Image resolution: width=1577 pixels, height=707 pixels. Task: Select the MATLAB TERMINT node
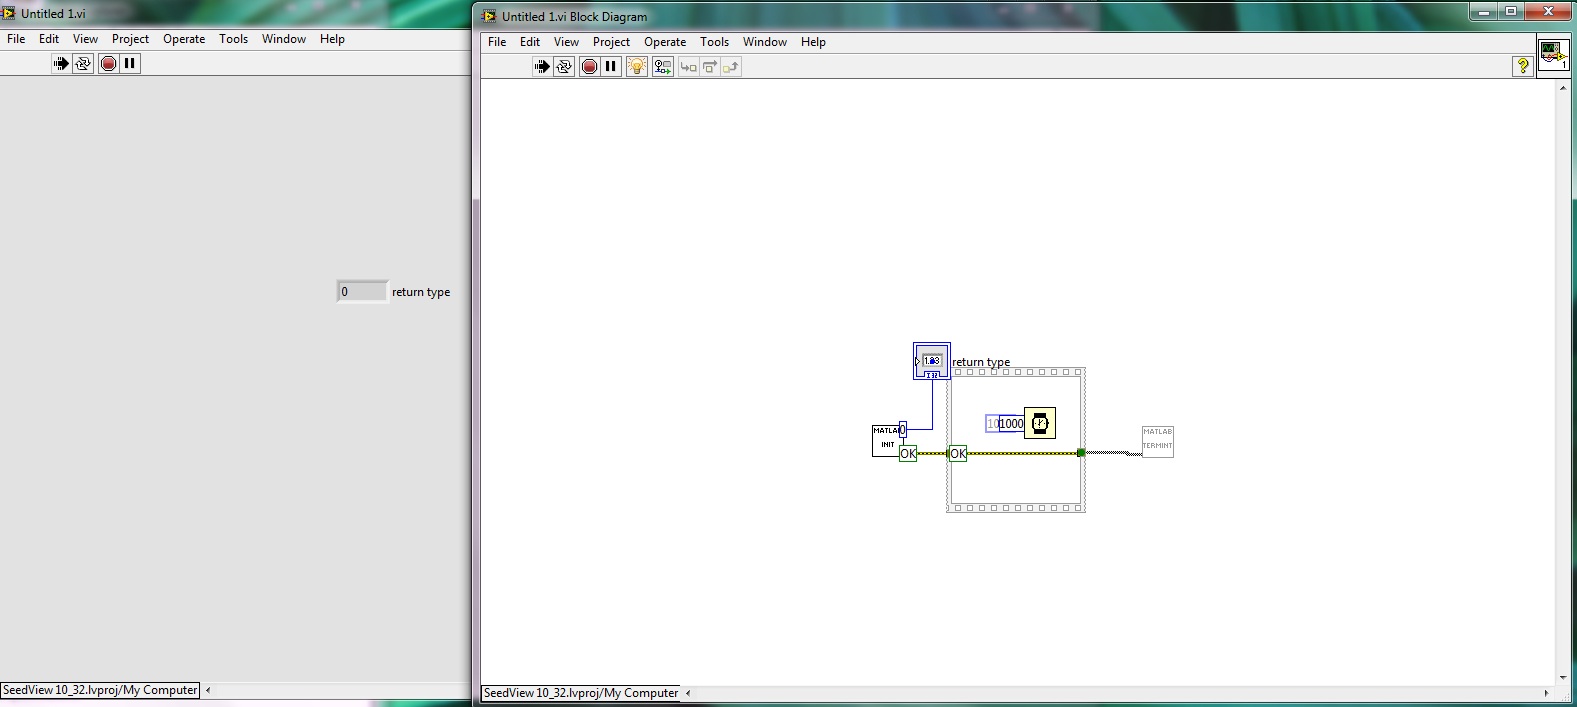(1158, 441)
